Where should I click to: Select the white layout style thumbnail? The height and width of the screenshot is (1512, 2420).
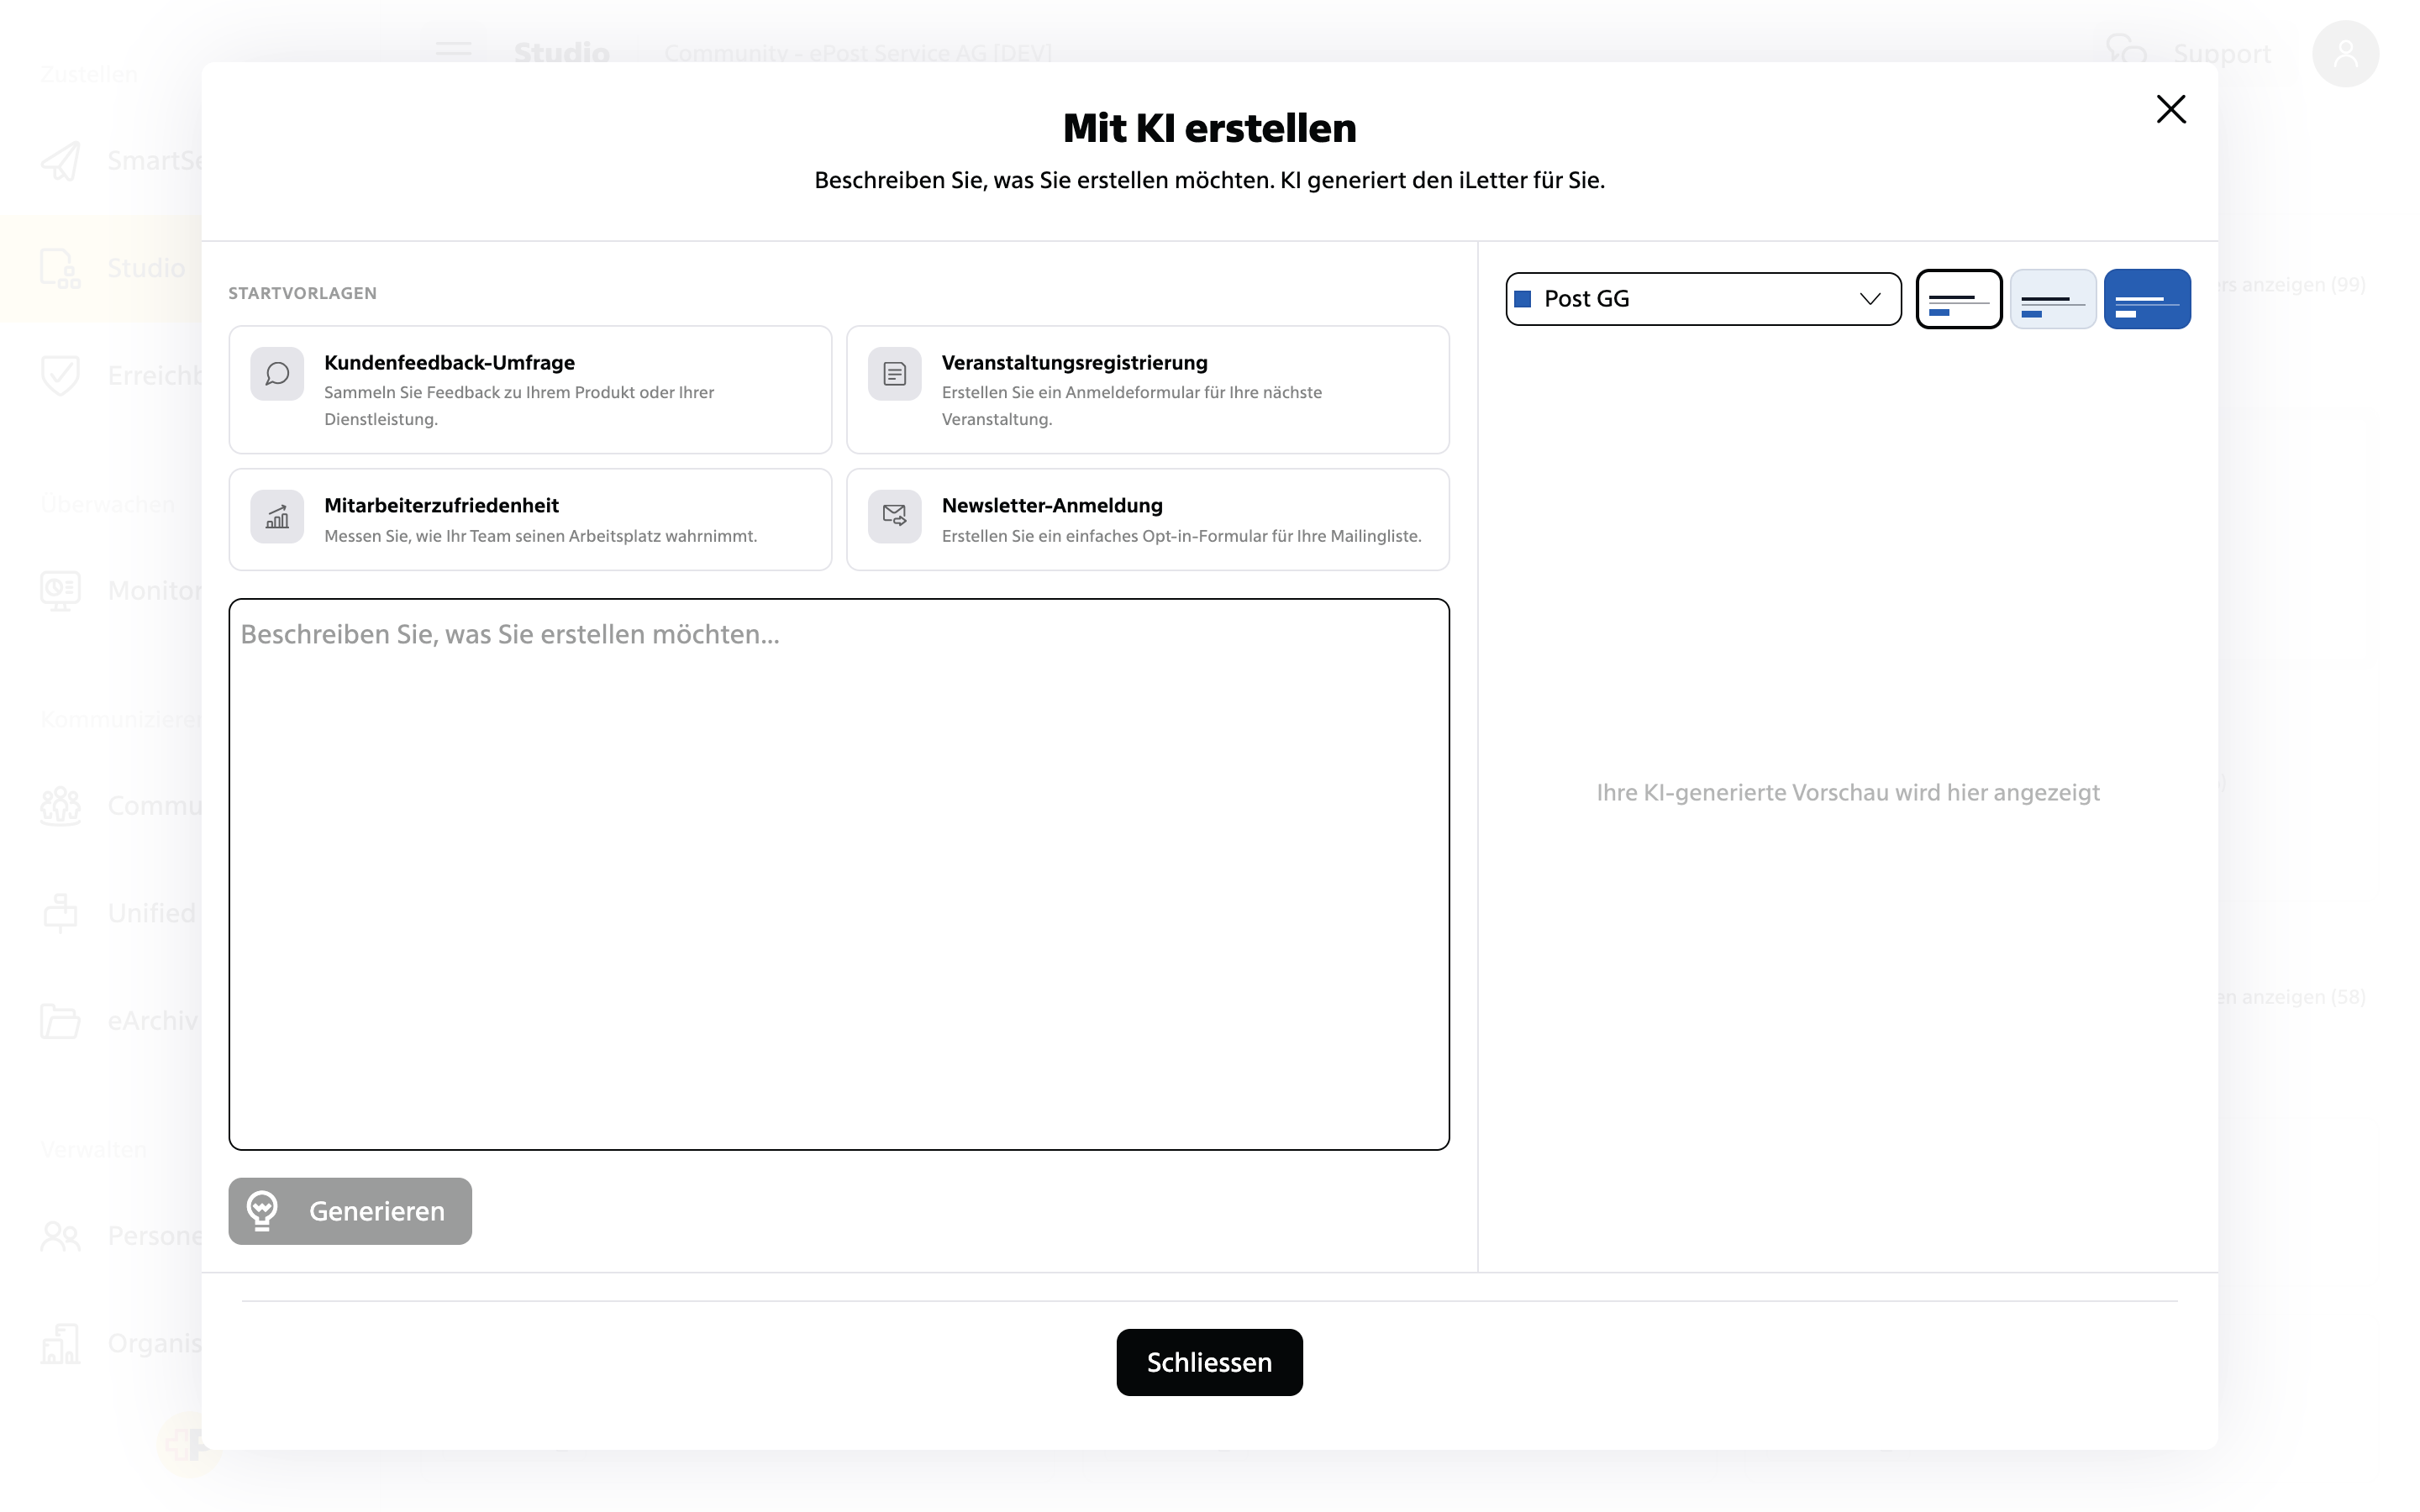point(1959,299)
